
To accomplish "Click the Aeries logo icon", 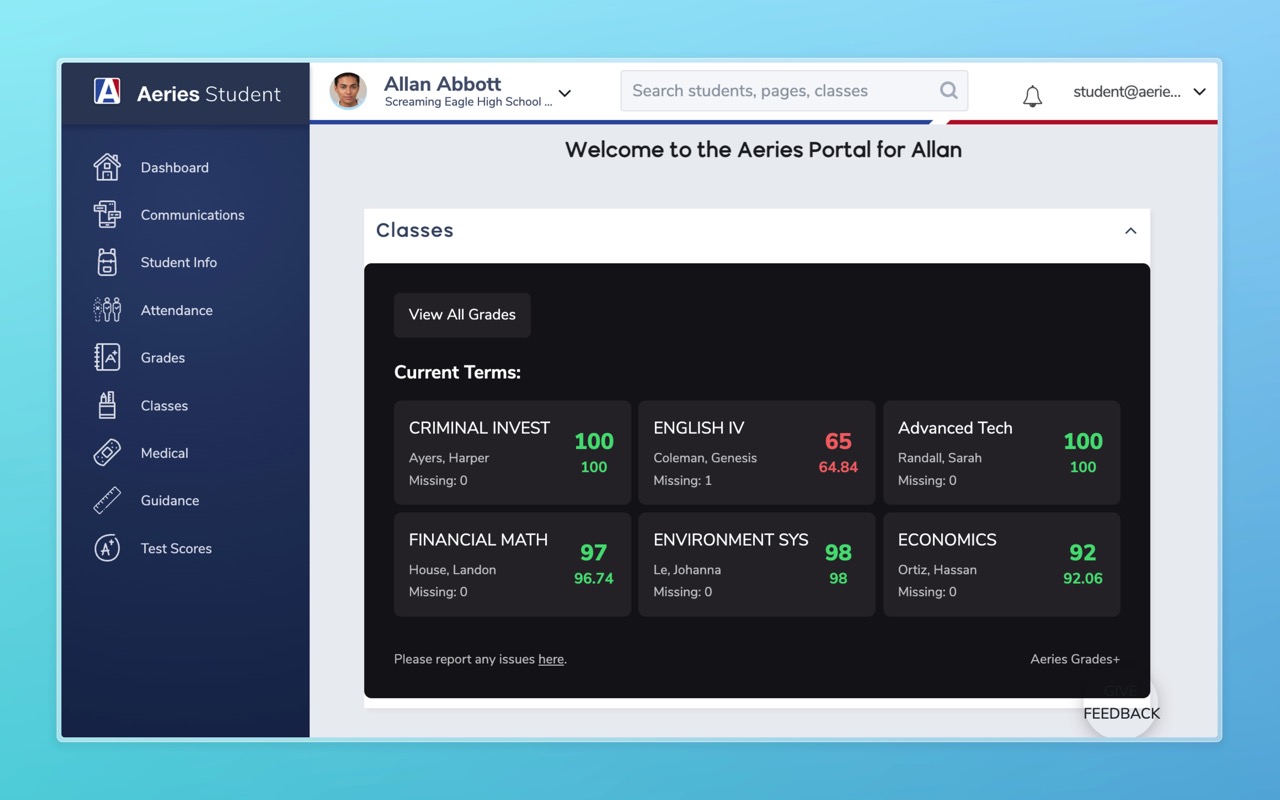I will [x=107, y=92].
